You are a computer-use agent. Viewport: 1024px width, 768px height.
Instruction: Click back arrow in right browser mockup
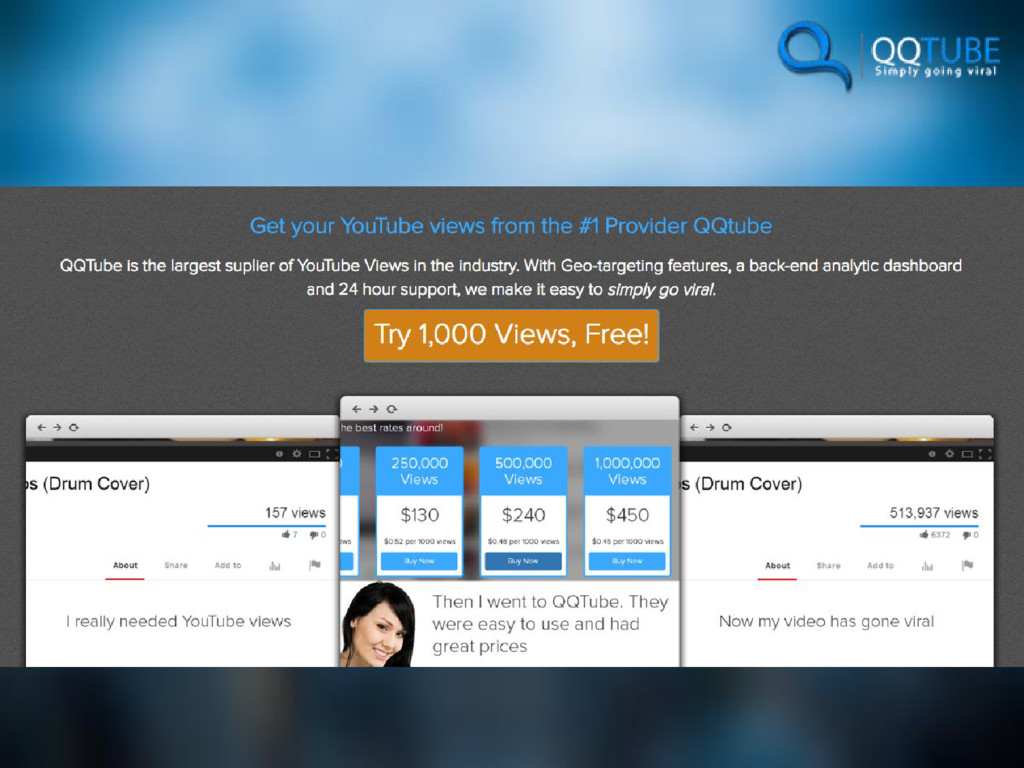[694, 427]
